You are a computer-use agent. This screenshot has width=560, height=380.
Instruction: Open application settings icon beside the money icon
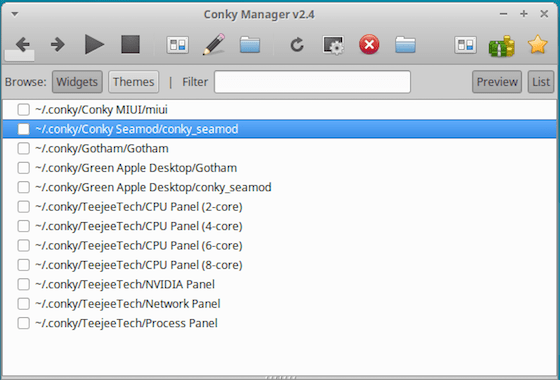point(465,45)
